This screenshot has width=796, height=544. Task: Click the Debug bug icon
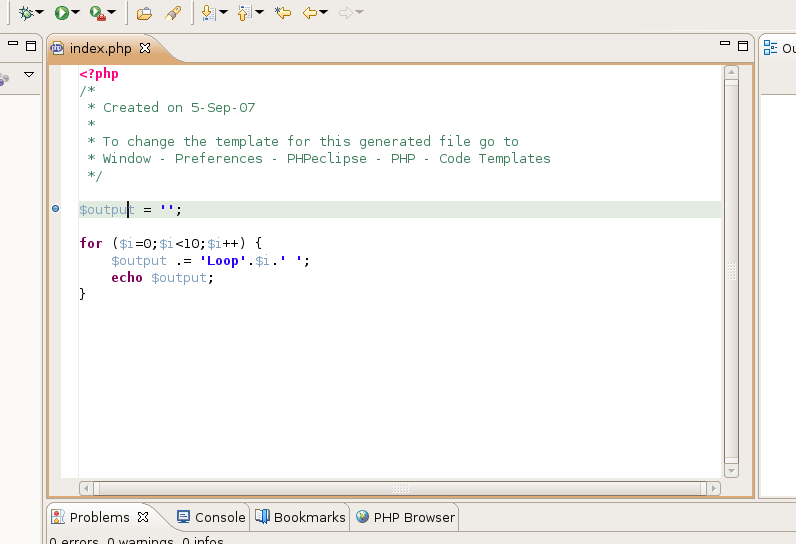click(25, 13)
